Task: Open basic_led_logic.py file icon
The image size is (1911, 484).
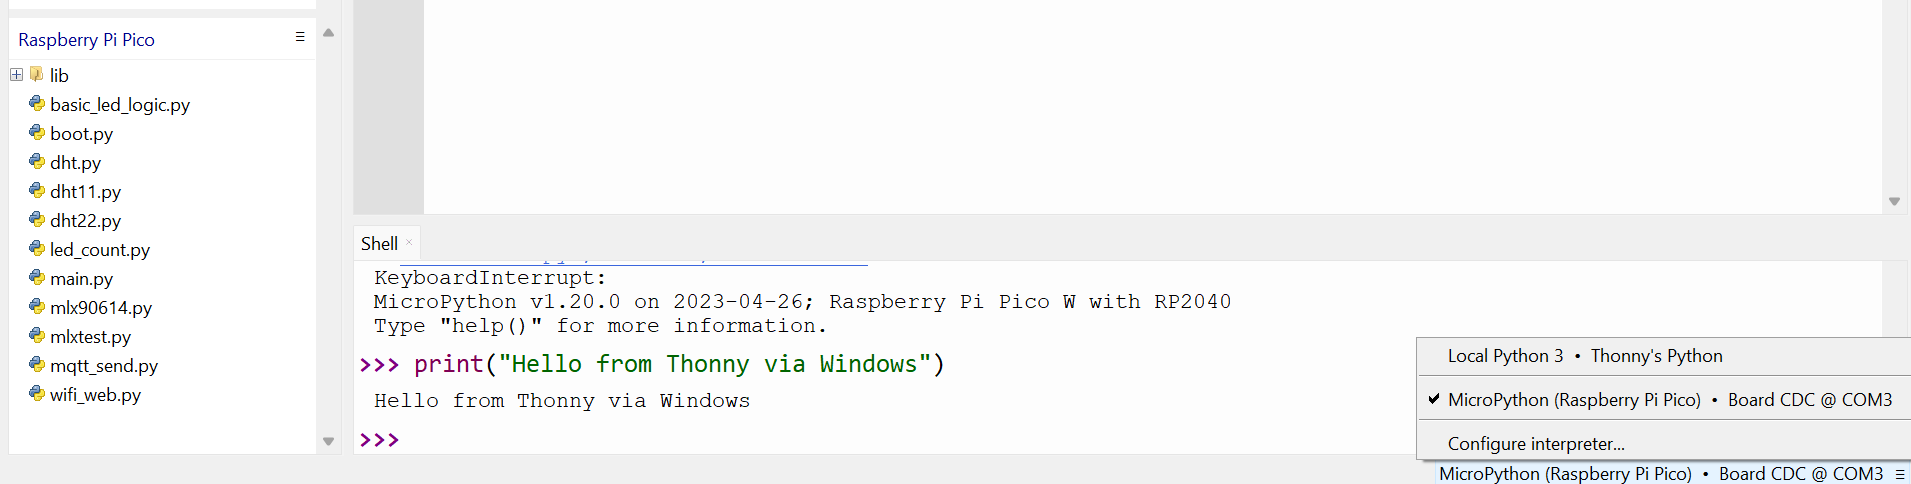Action: tap(37, 103)
